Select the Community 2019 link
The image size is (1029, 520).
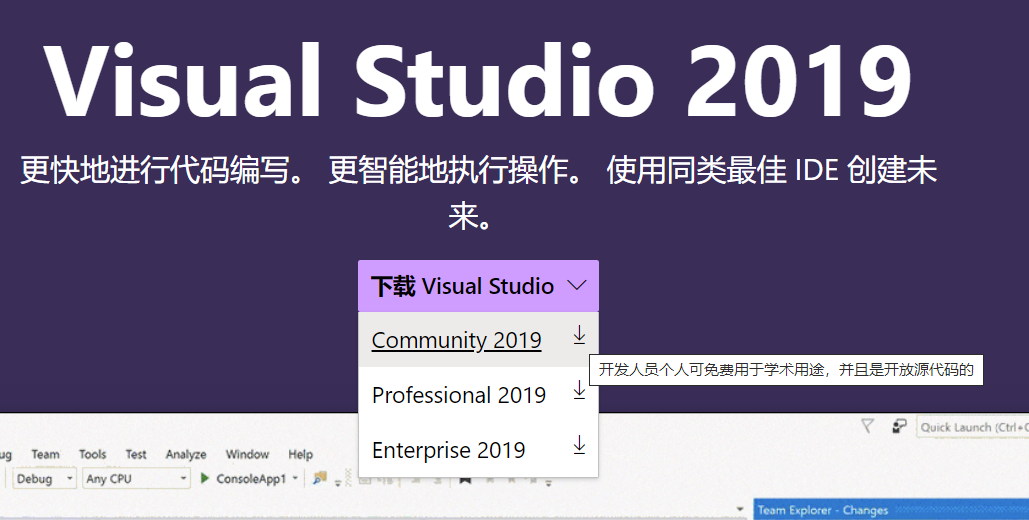click(x=457, y=340)
